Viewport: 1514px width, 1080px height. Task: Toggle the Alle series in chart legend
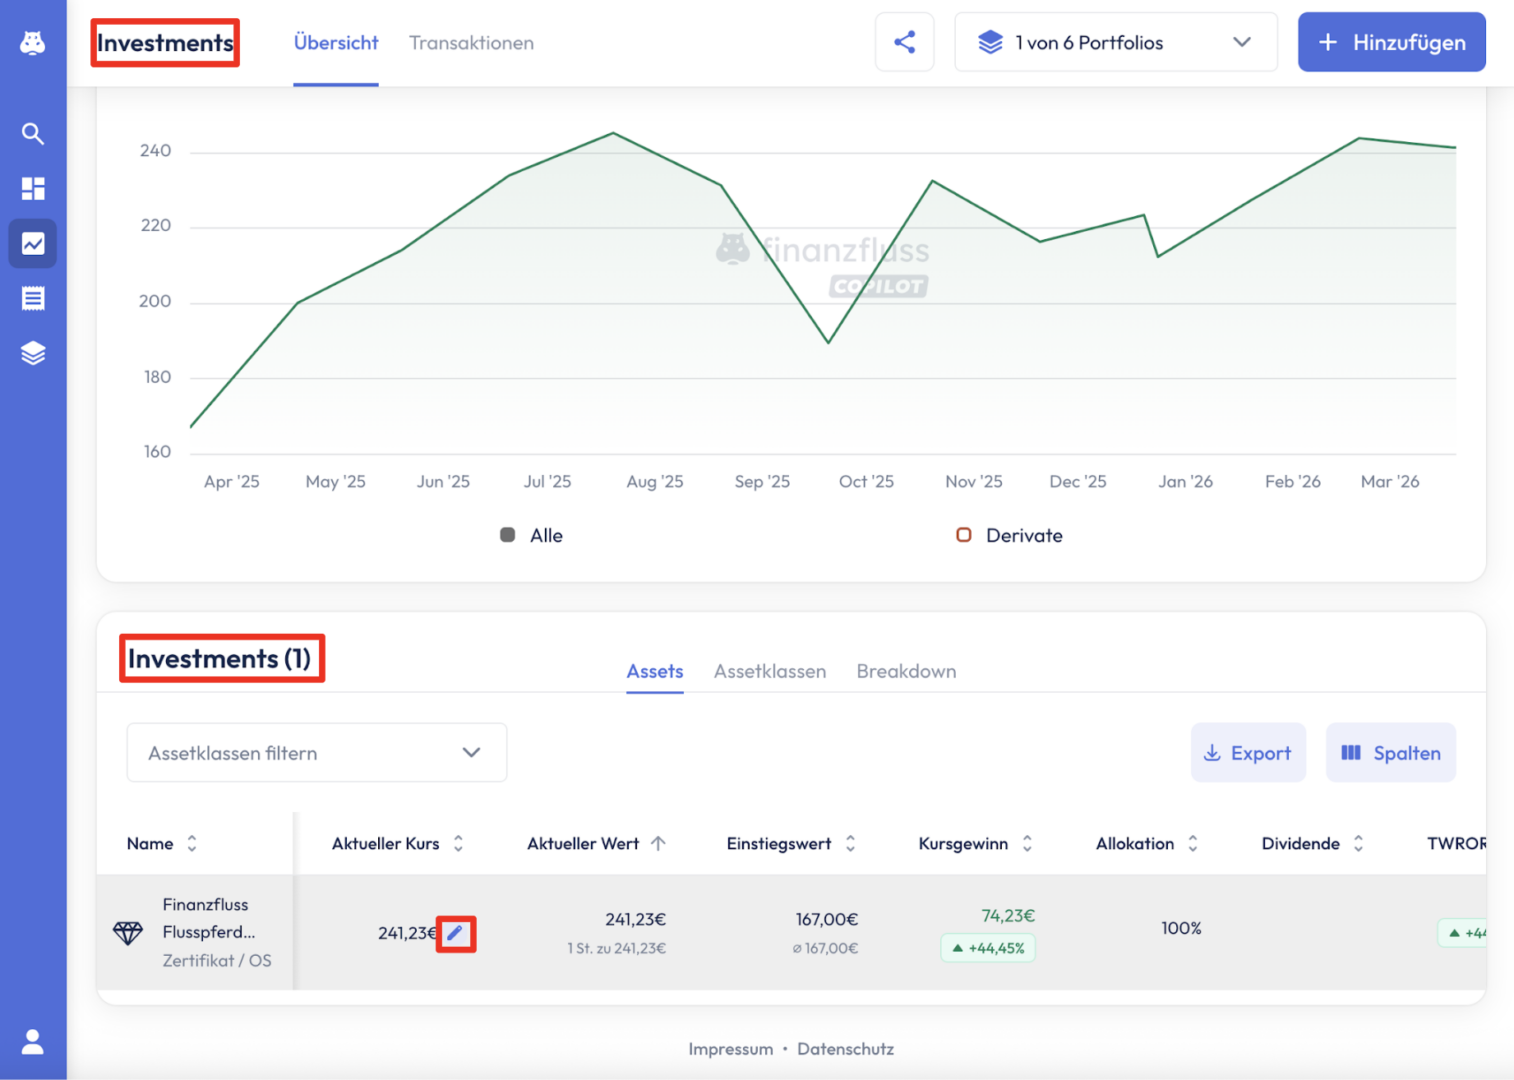coord(532,536)
